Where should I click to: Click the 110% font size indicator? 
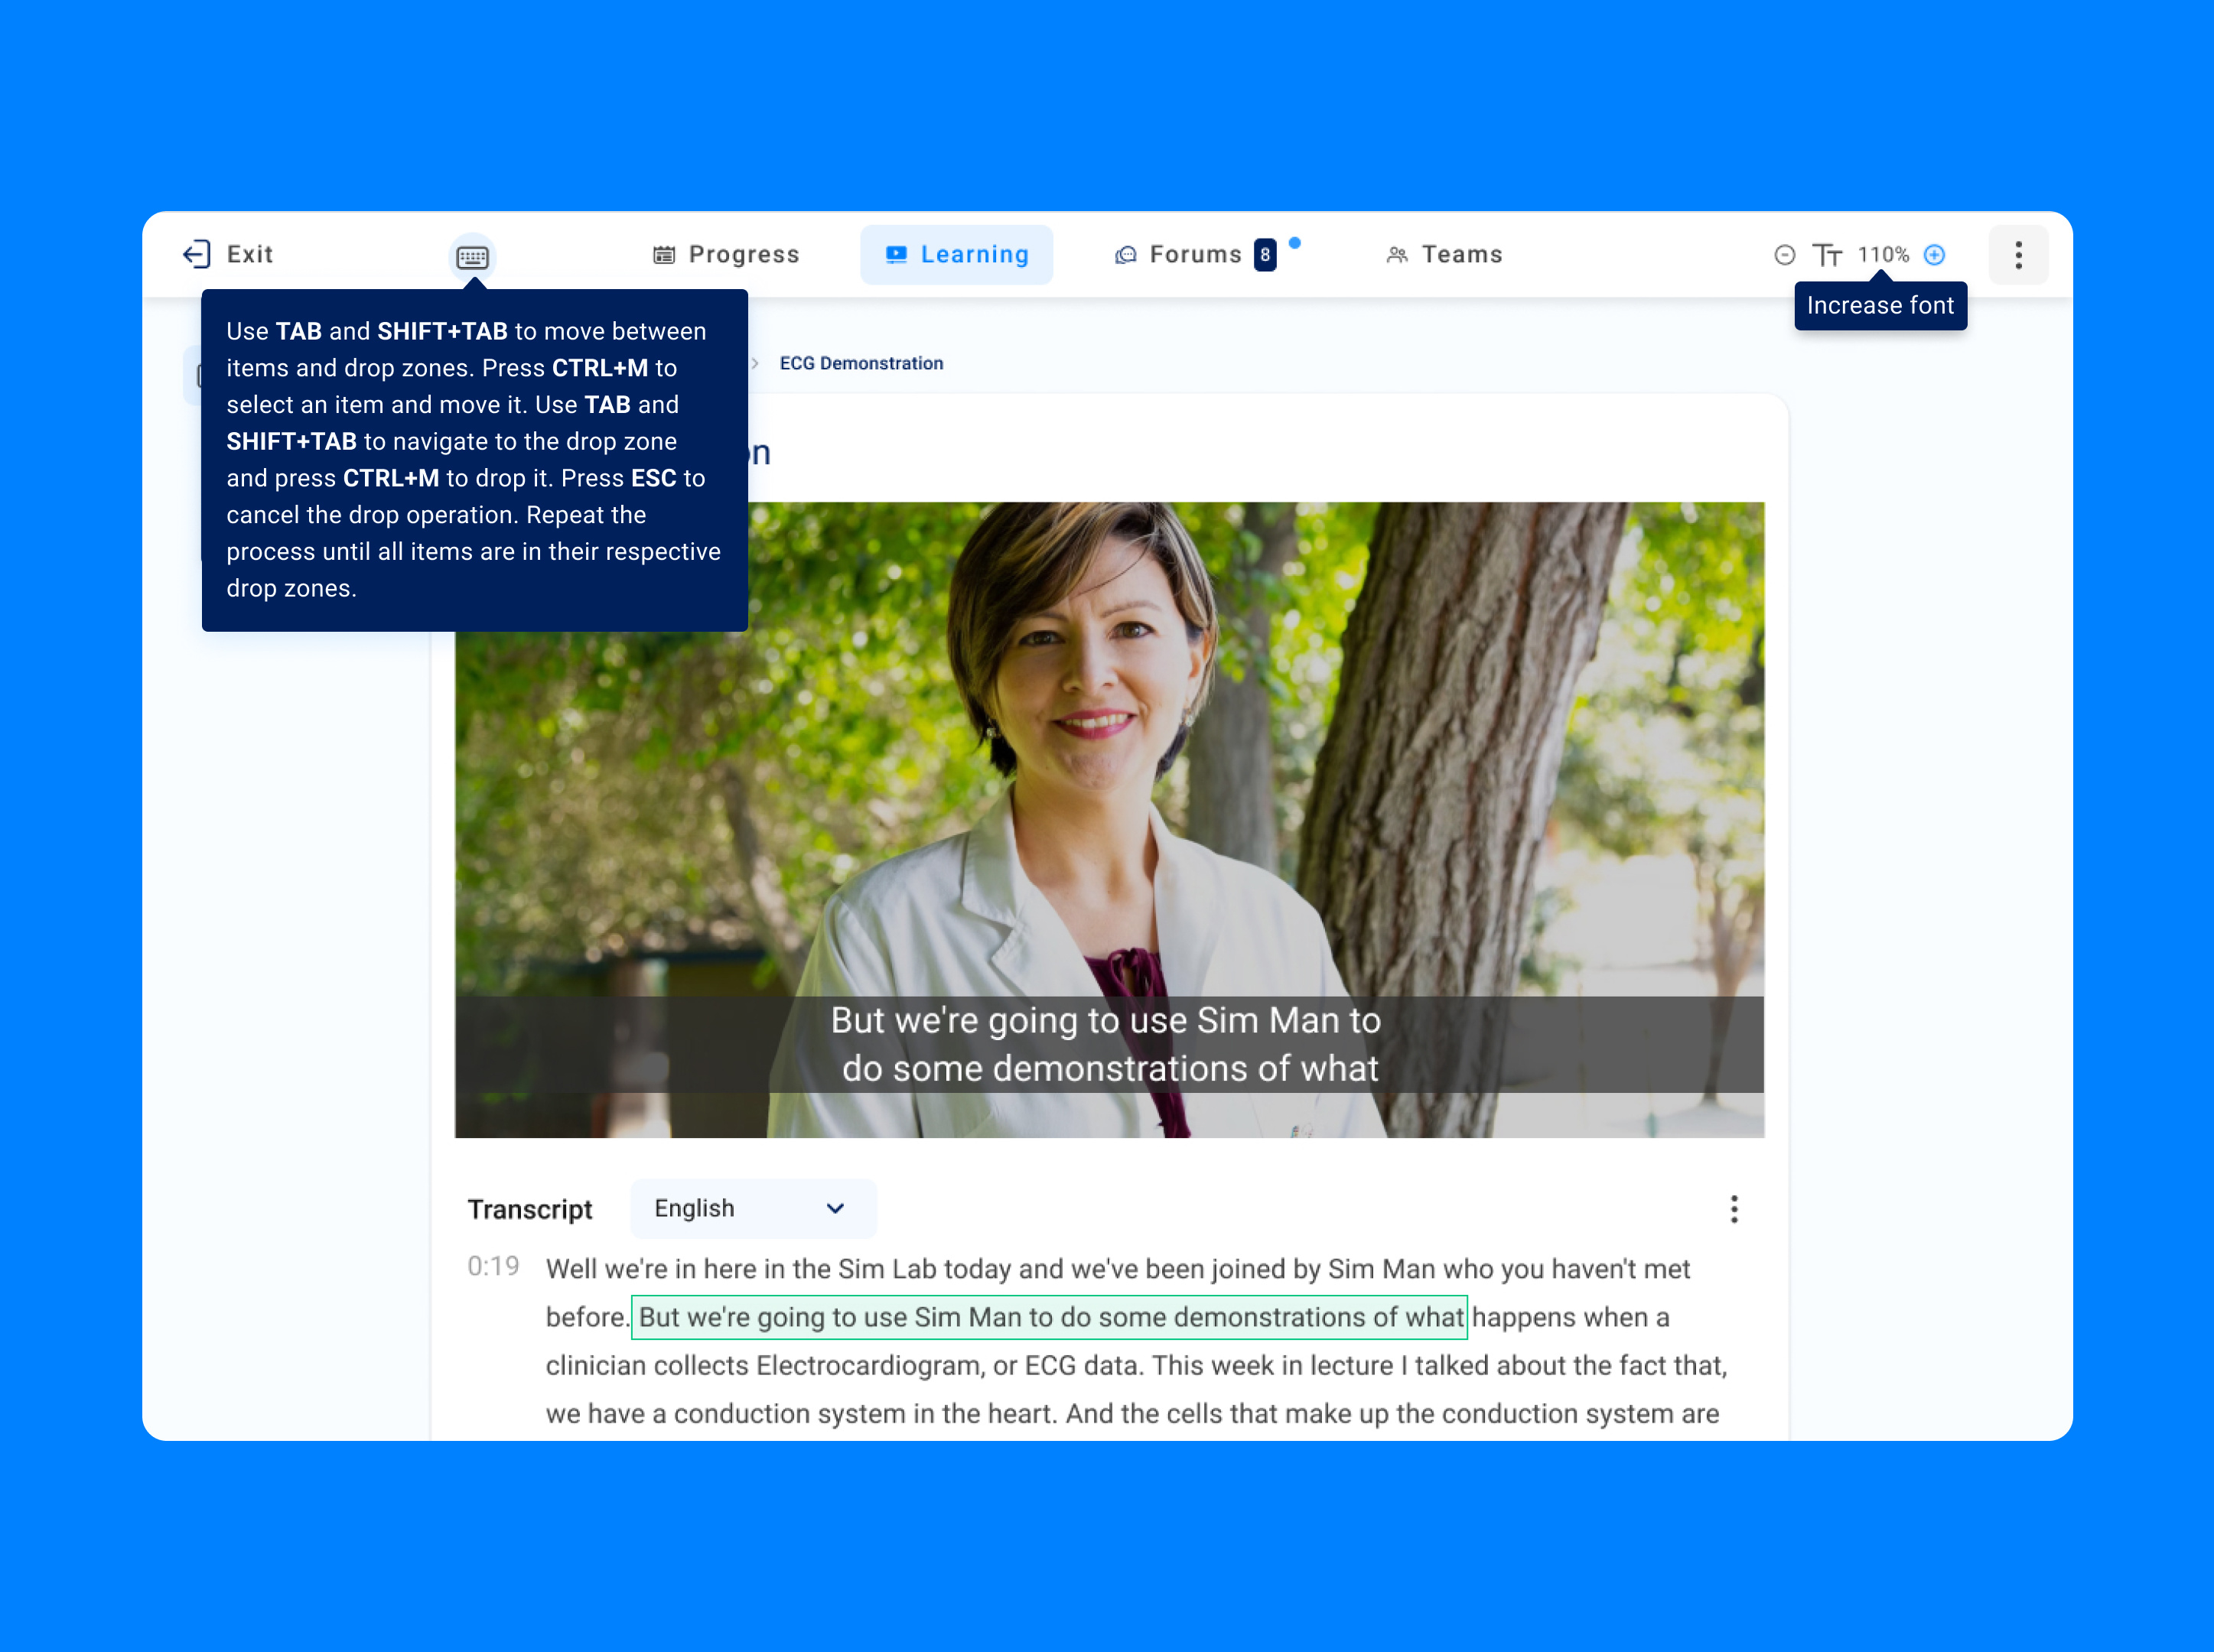pyautogui.click(x=1883, y=255)
